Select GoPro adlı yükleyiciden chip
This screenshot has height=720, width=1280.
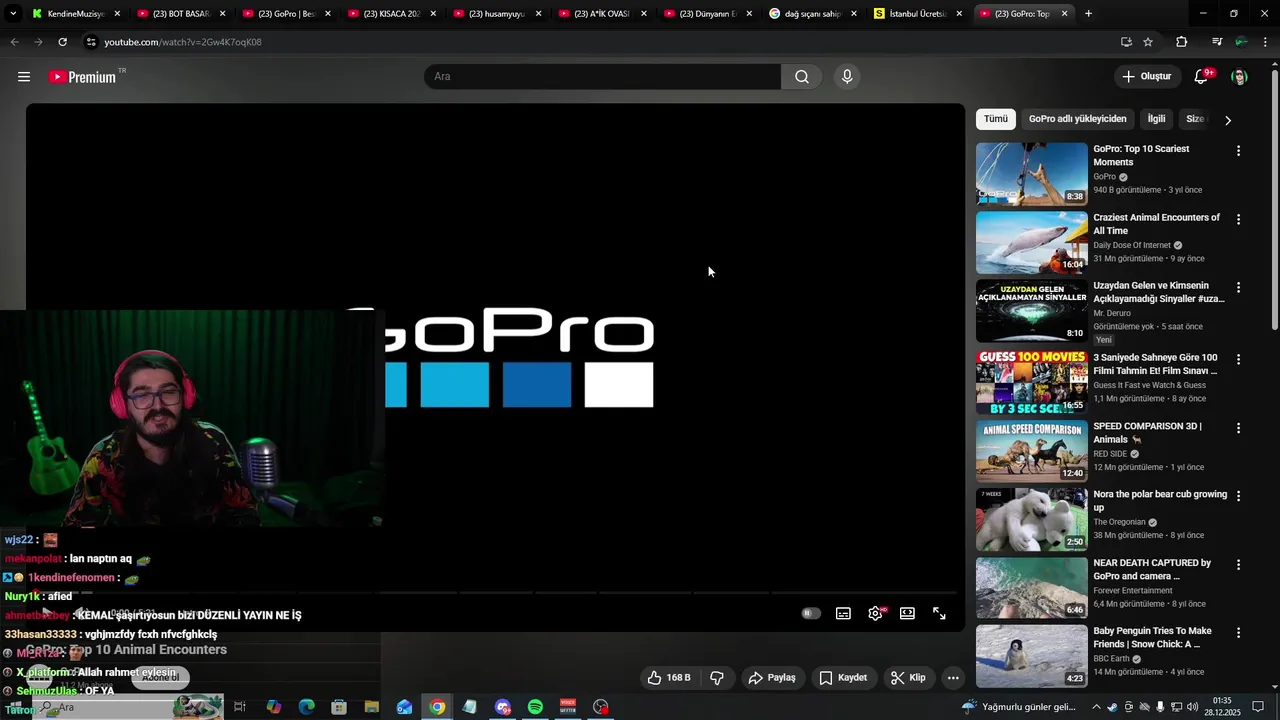pyautogui.click(x=1077, y=119)
